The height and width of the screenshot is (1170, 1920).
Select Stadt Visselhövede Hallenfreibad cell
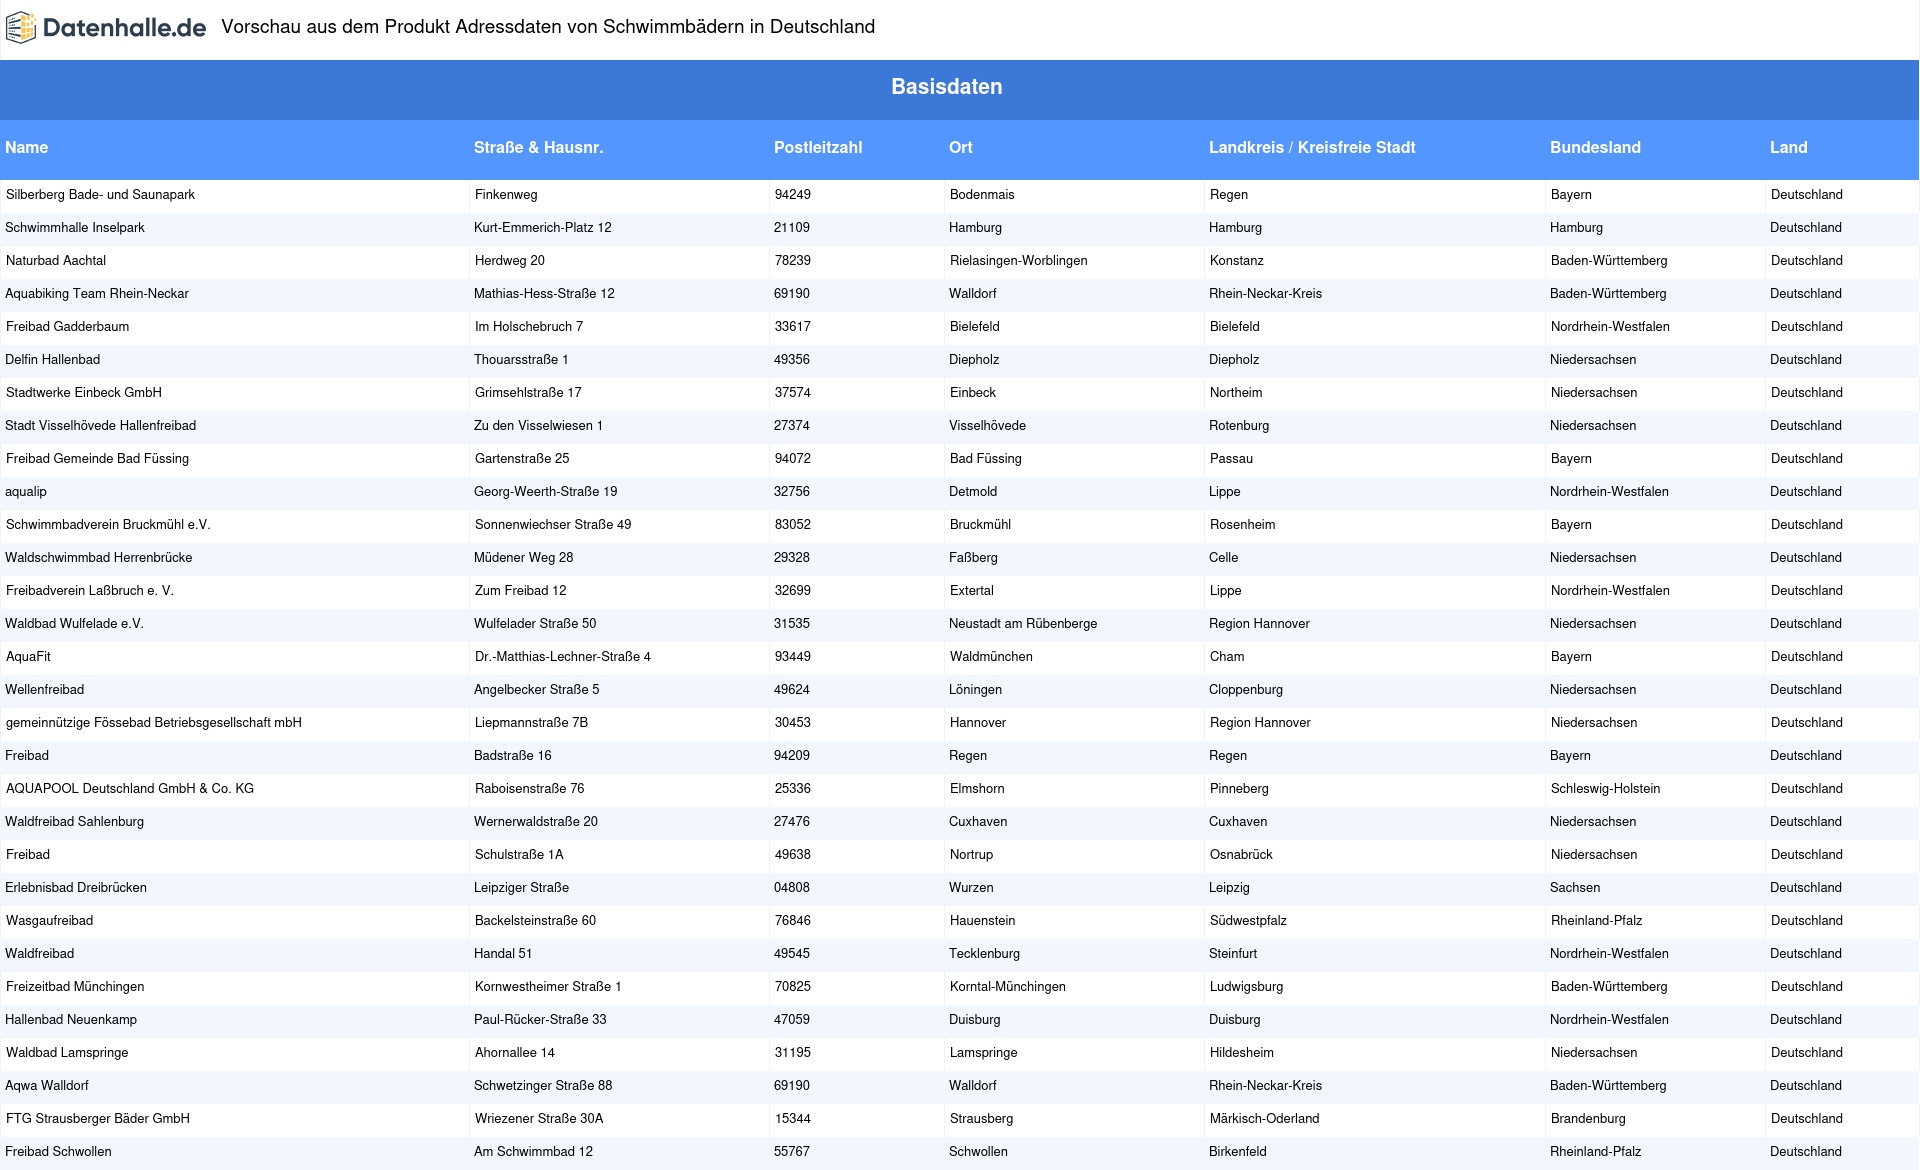(101, 426)
